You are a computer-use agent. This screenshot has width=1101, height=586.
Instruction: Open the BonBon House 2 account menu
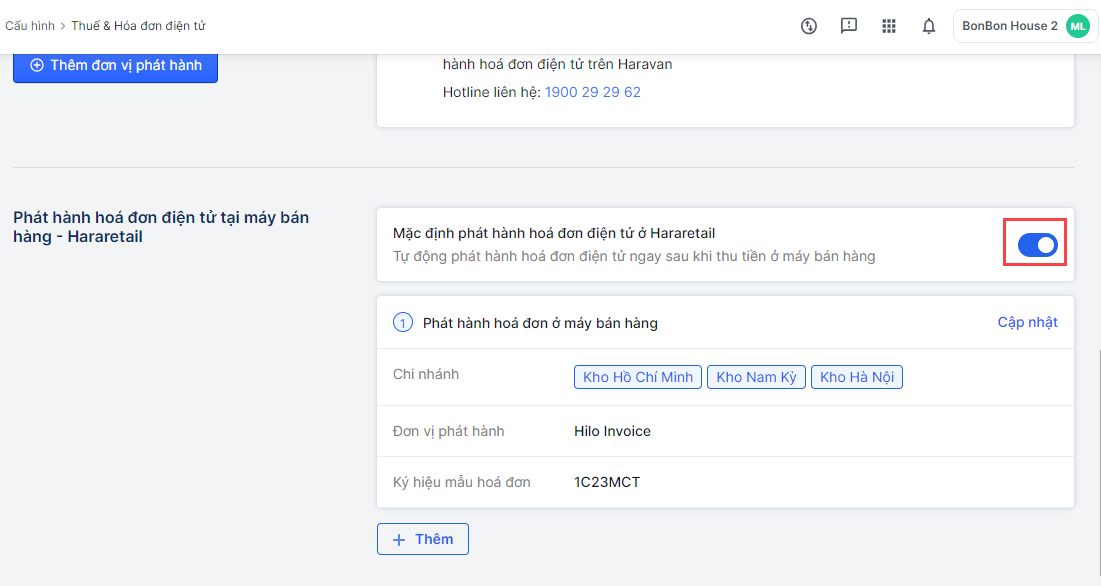[1010, 26]
